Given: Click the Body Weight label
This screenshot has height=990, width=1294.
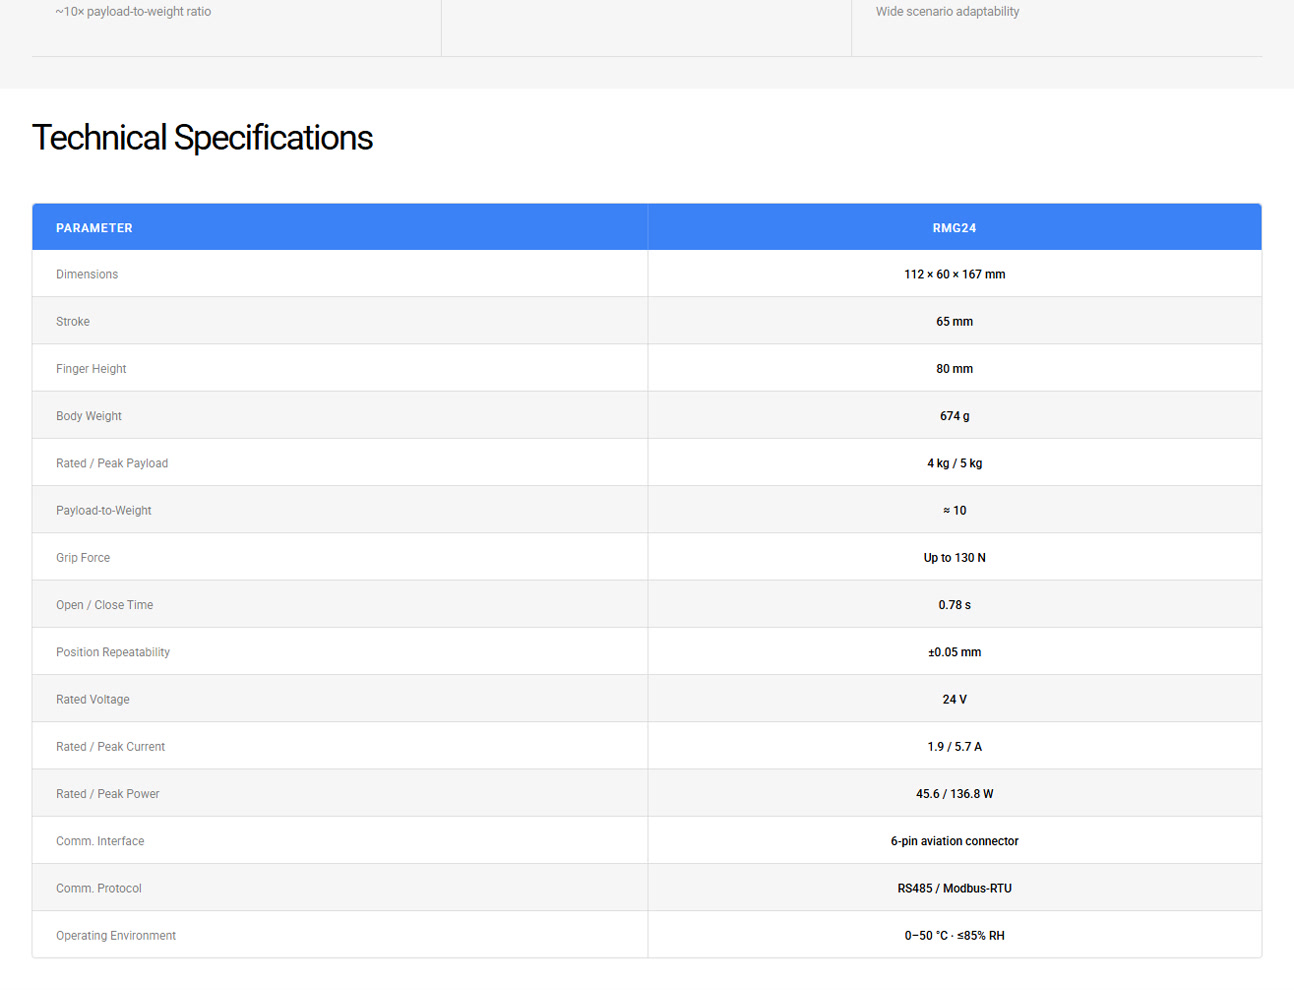Looking at the screenshot, I should point(89,416).
